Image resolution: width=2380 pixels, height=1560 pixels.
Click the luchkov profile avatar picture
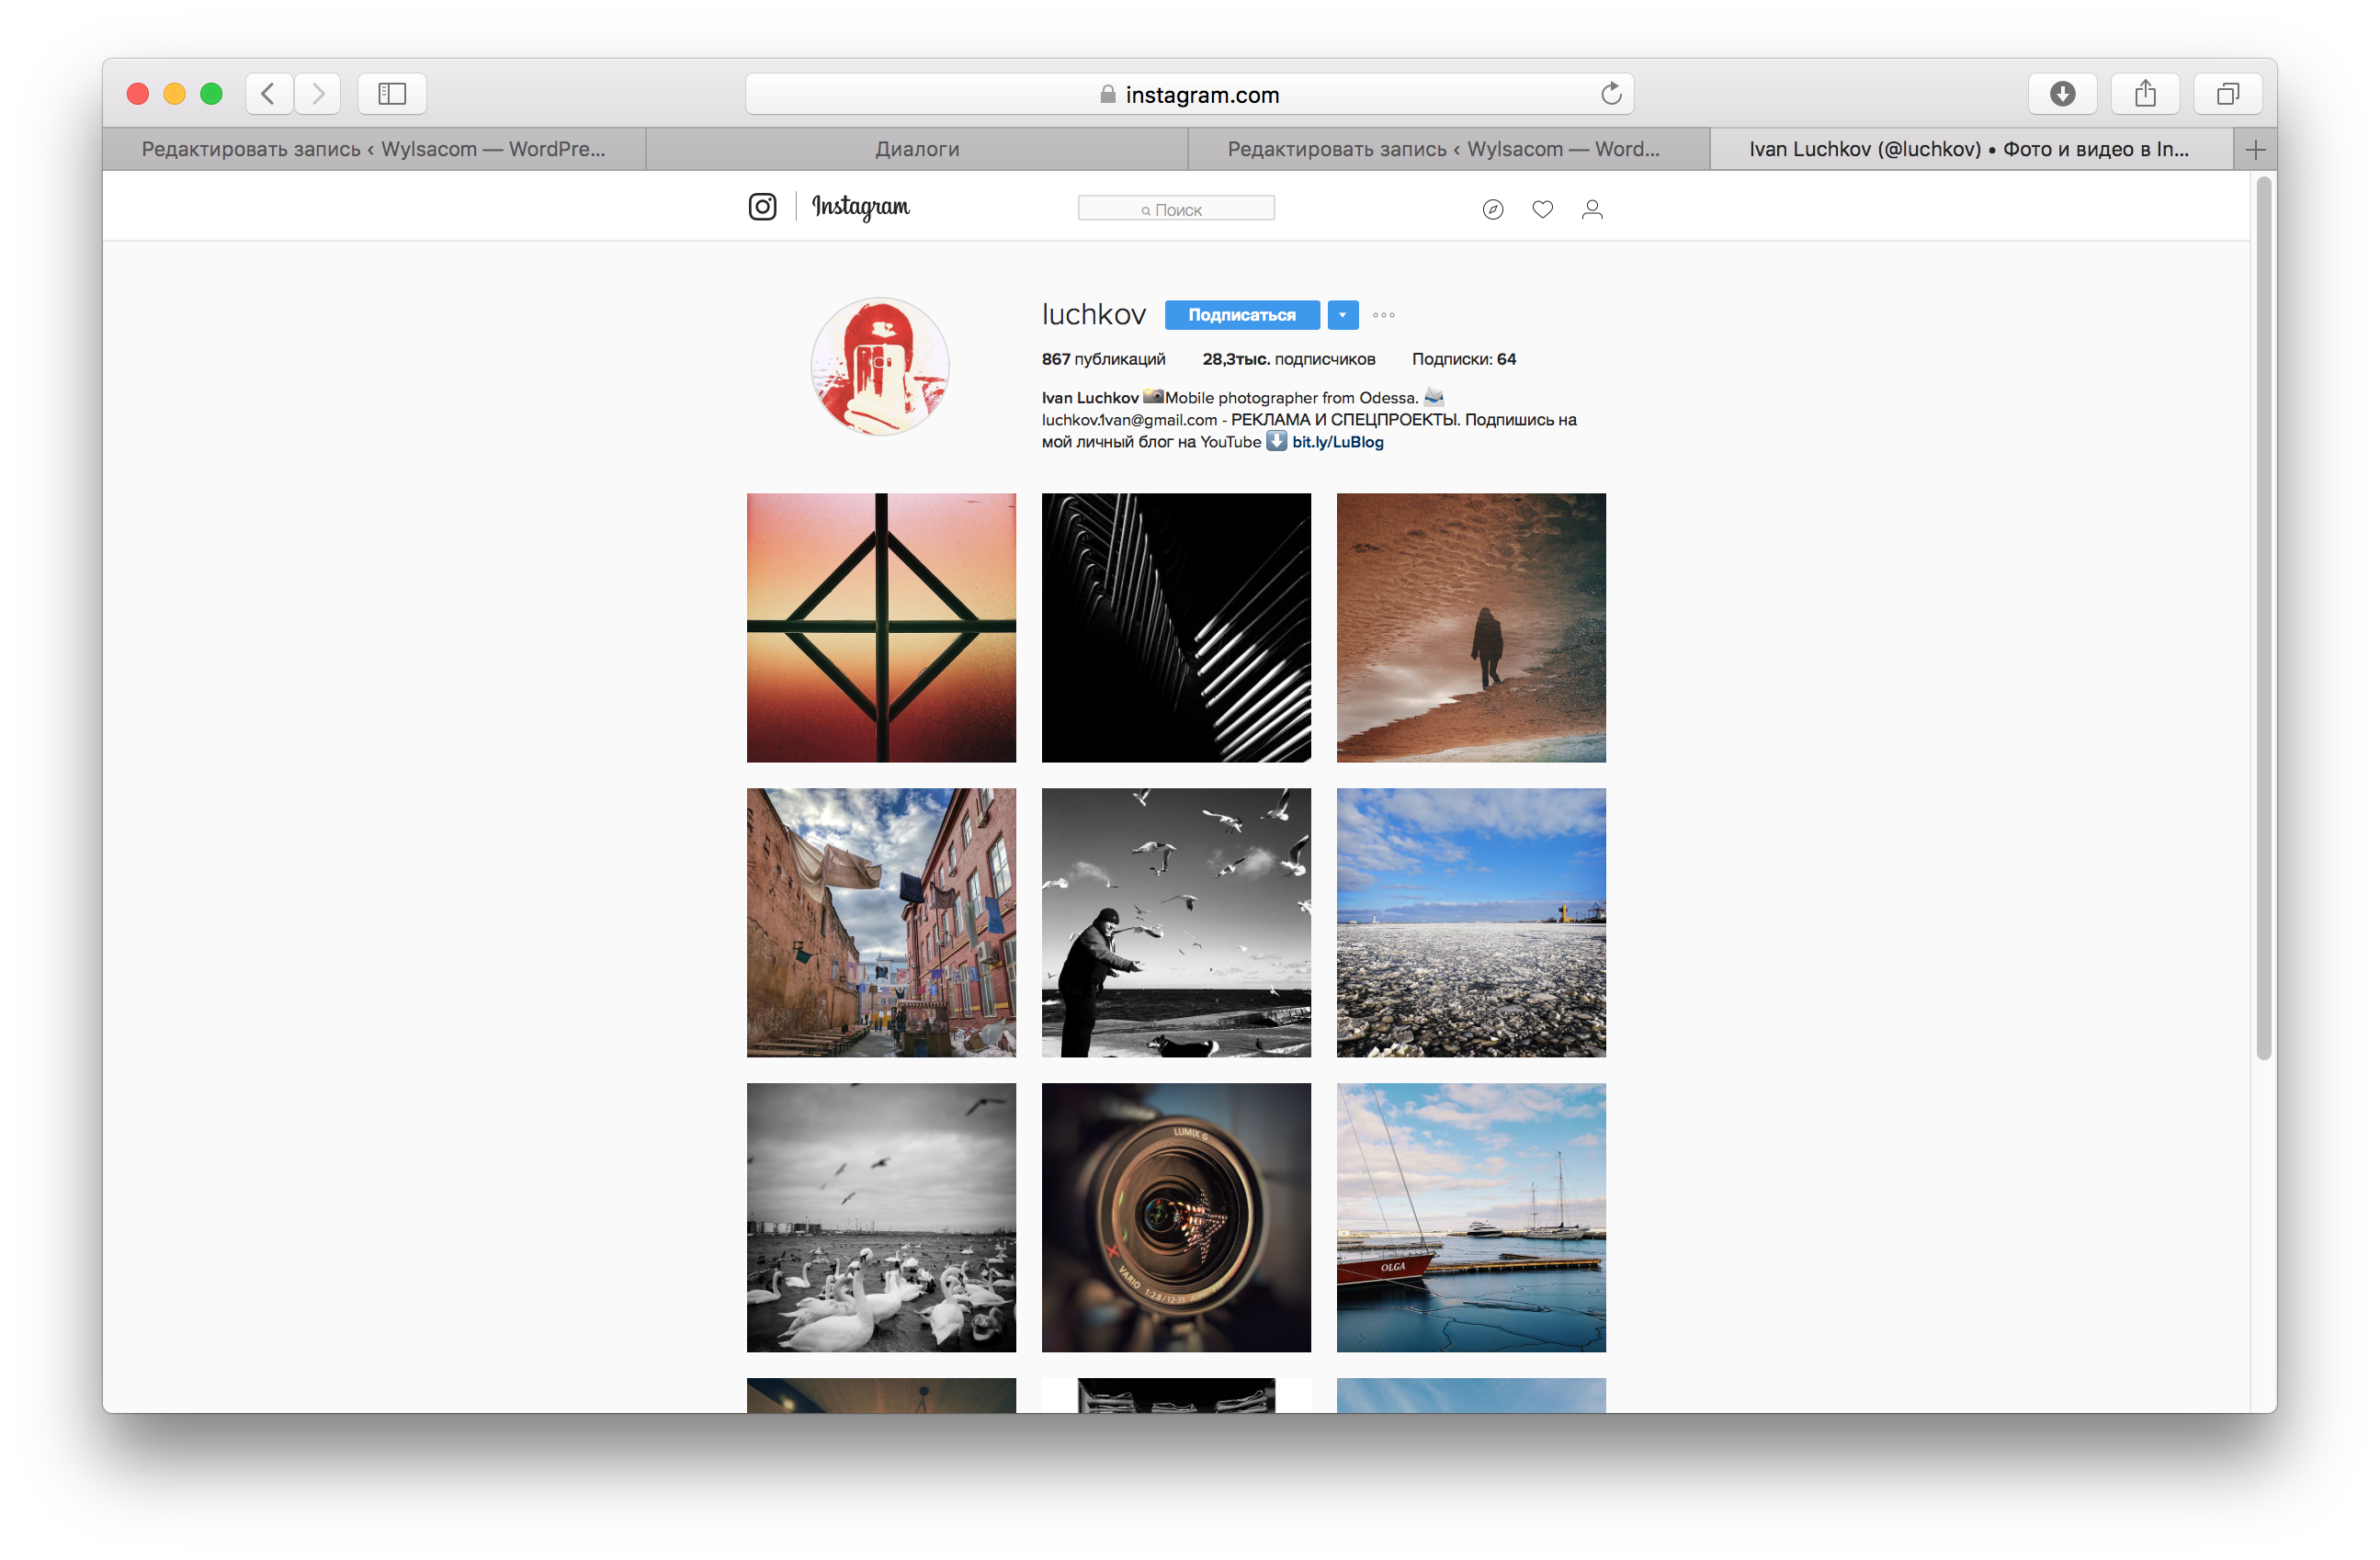tap(880, 366)
